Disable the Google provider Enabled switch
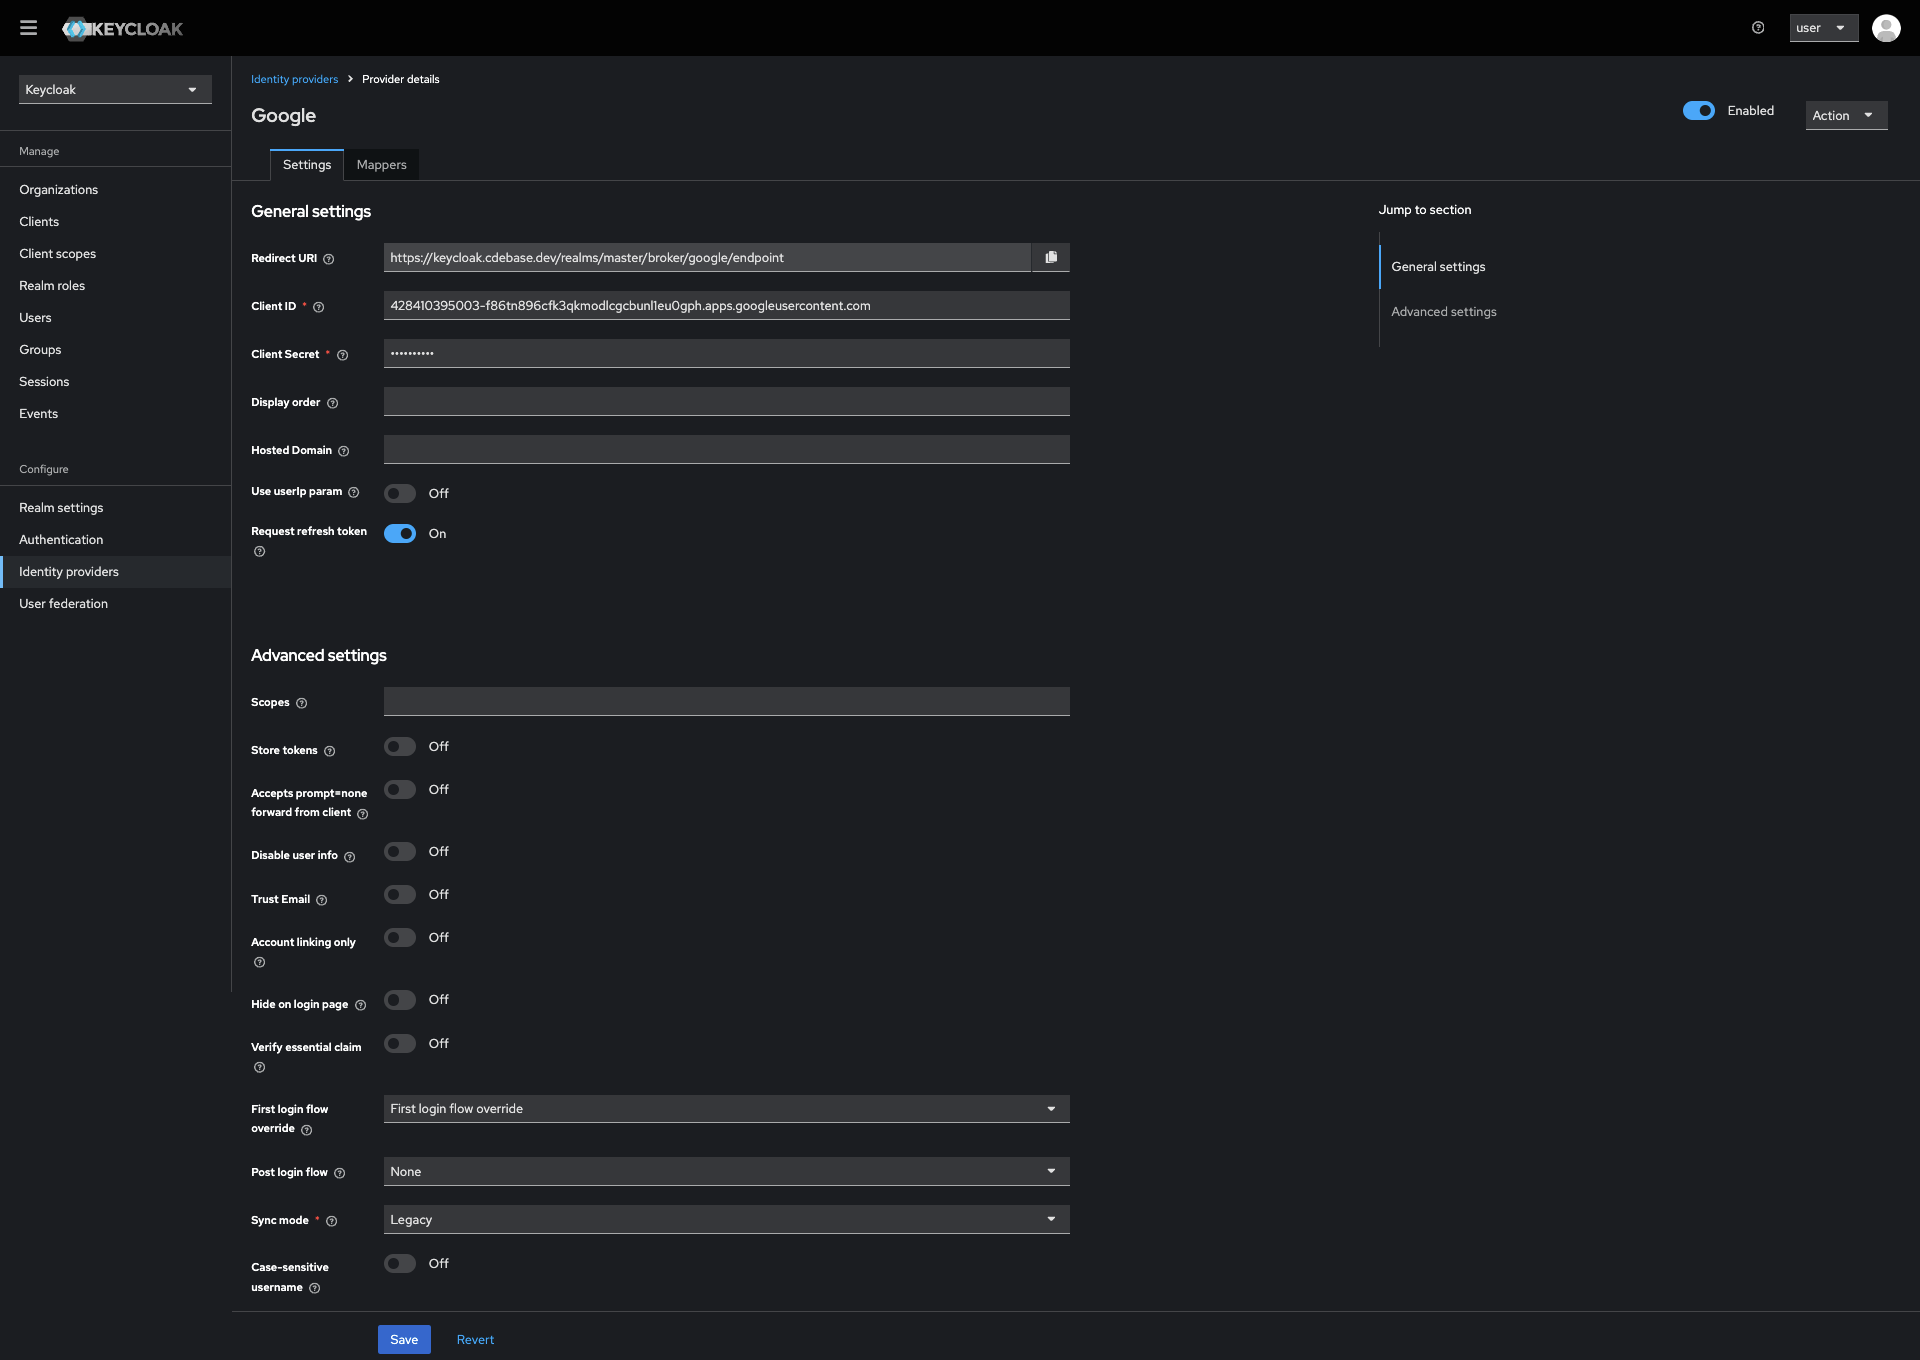This screenshot has height=1360, width=1920. click(x=1698, y=111)
